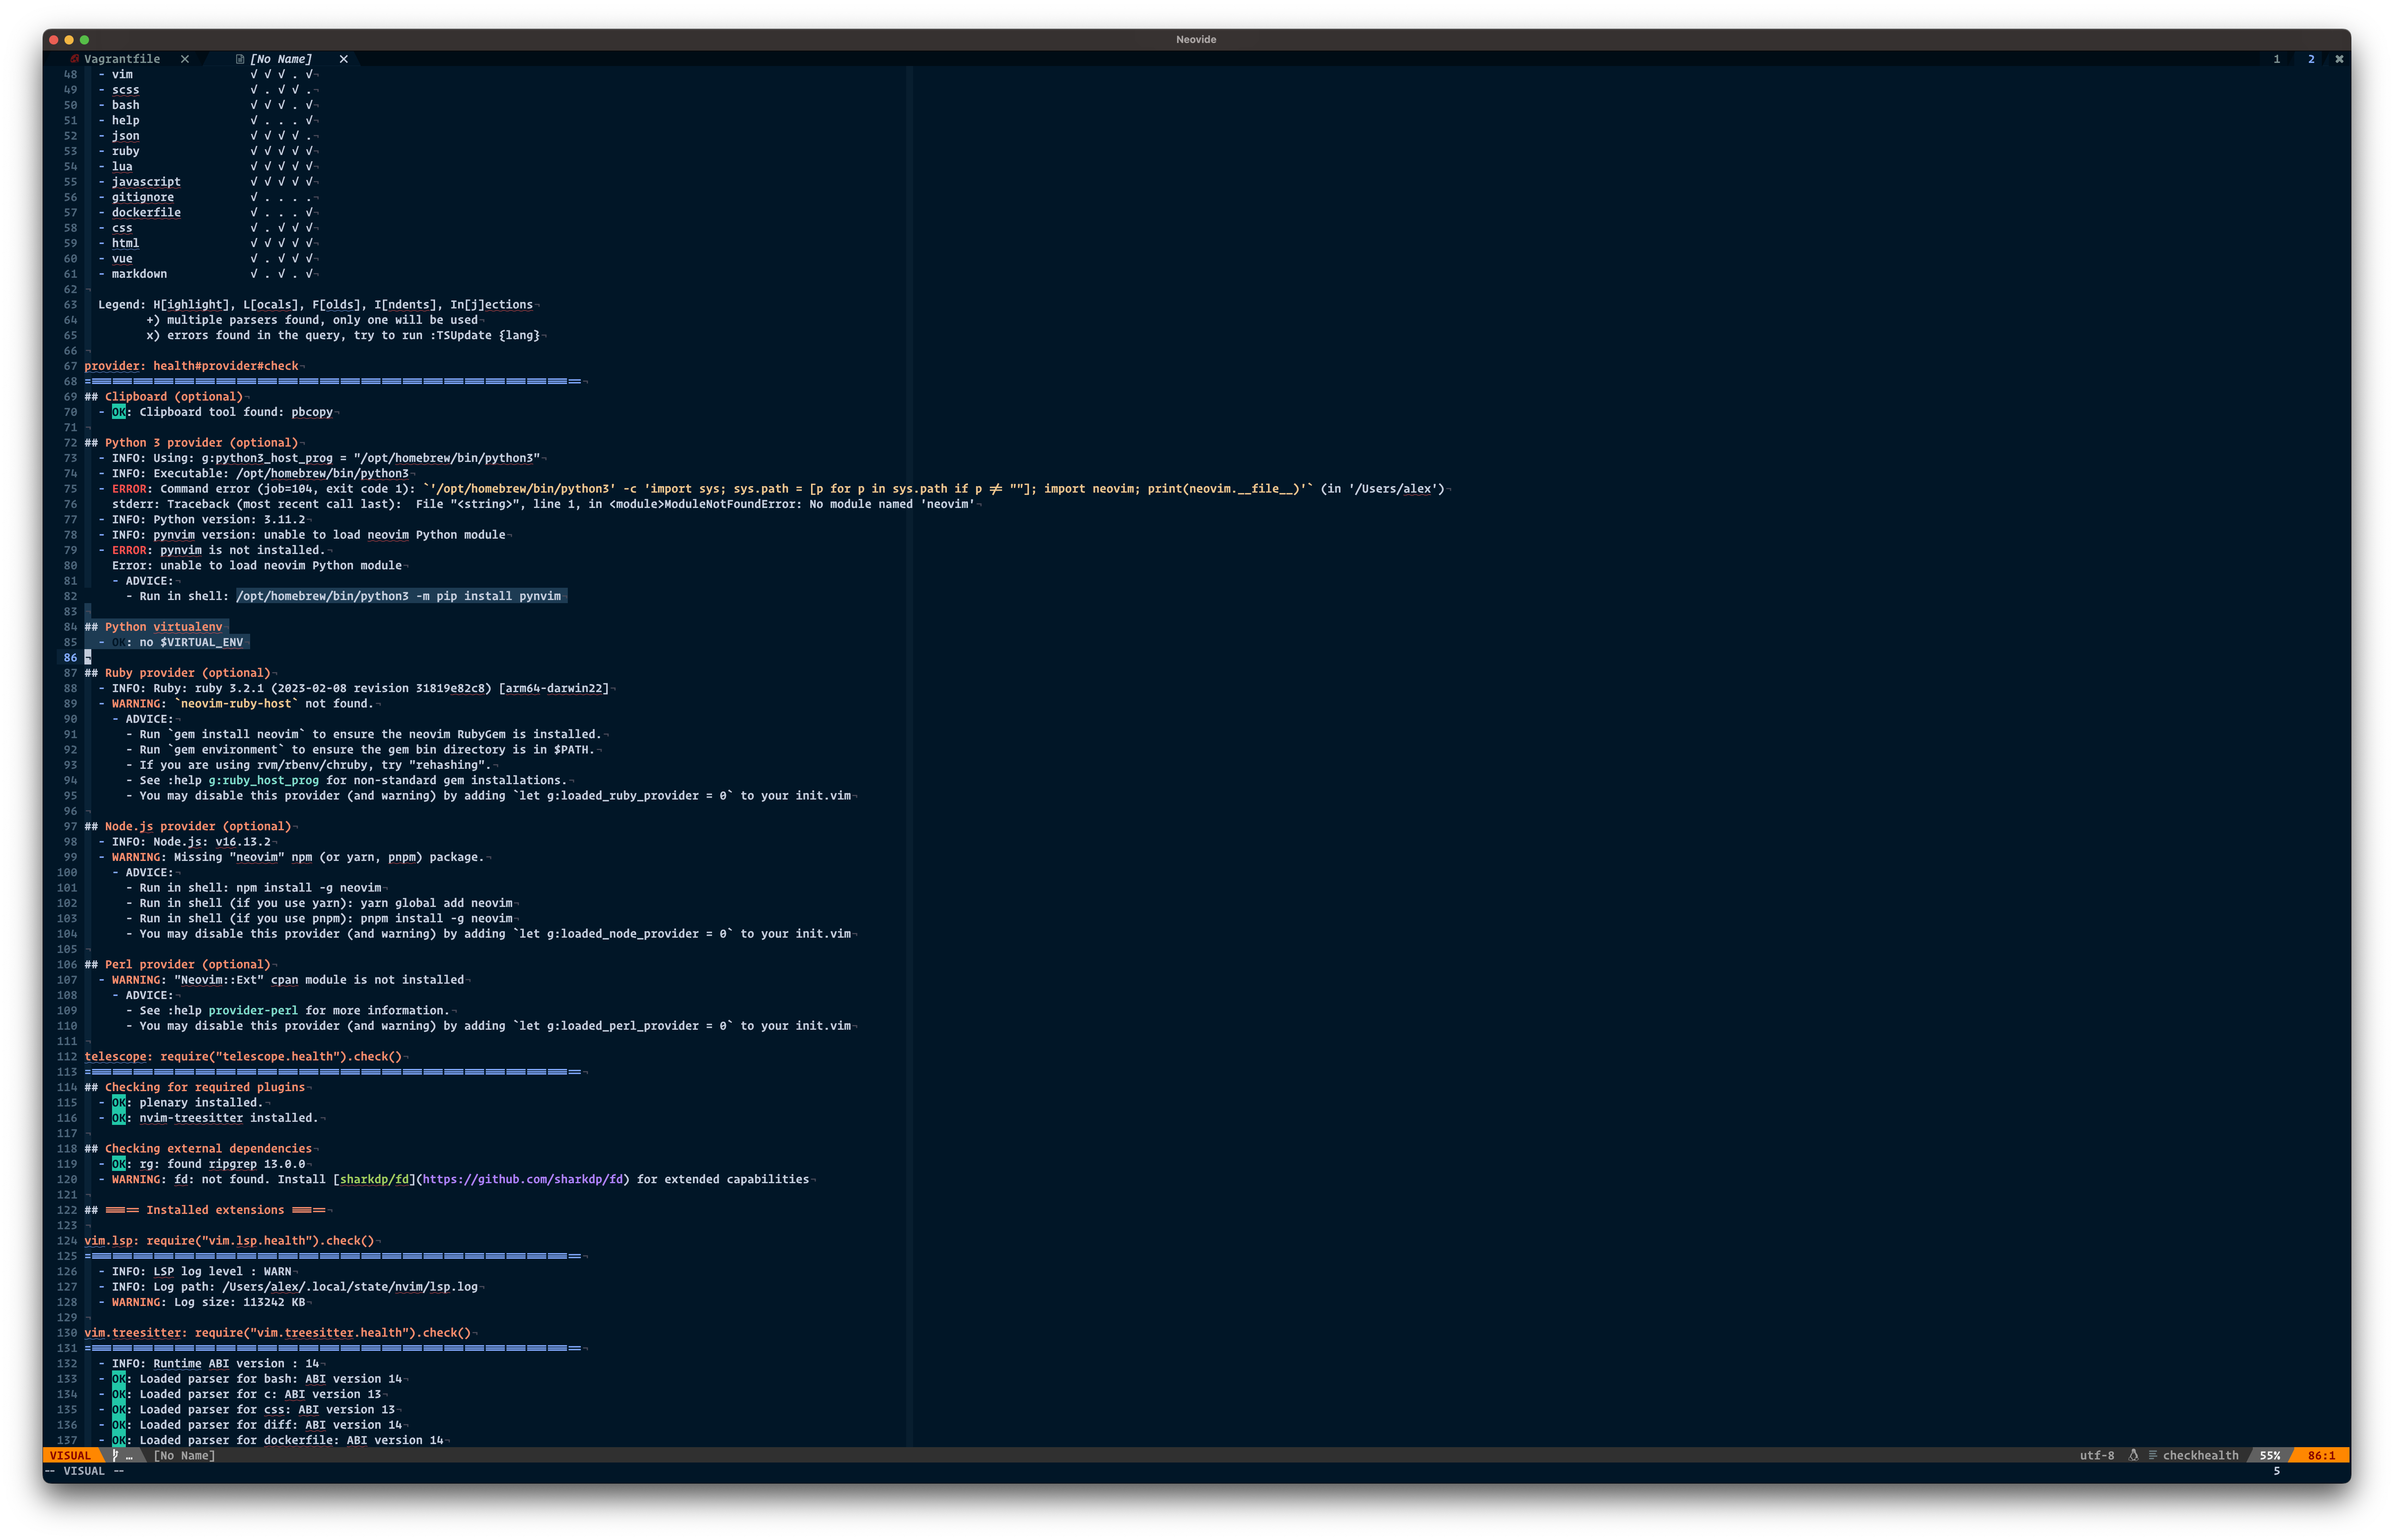2394x1540 pixels.
Task: Close the Vagrantfile buffer tab
Action: point(185,59)
